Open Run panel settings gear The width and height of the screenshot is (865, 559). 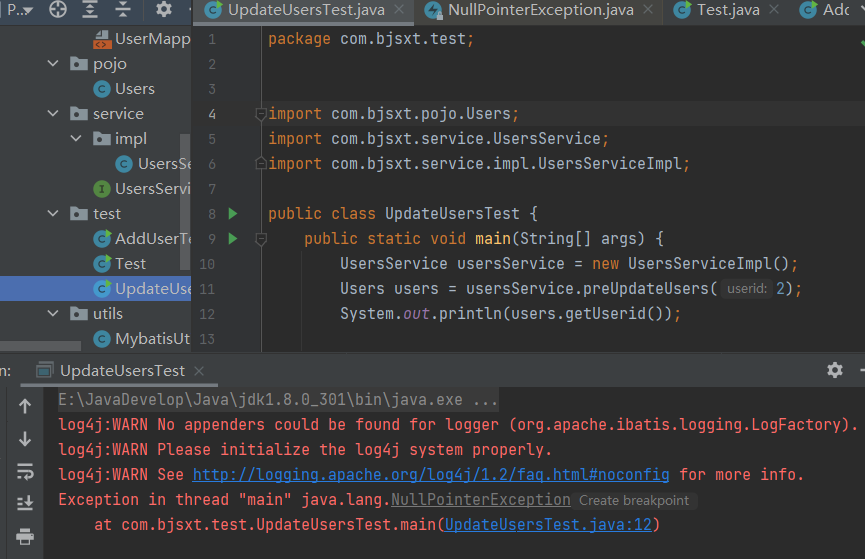pyautogui.click(x=835, y=370)
